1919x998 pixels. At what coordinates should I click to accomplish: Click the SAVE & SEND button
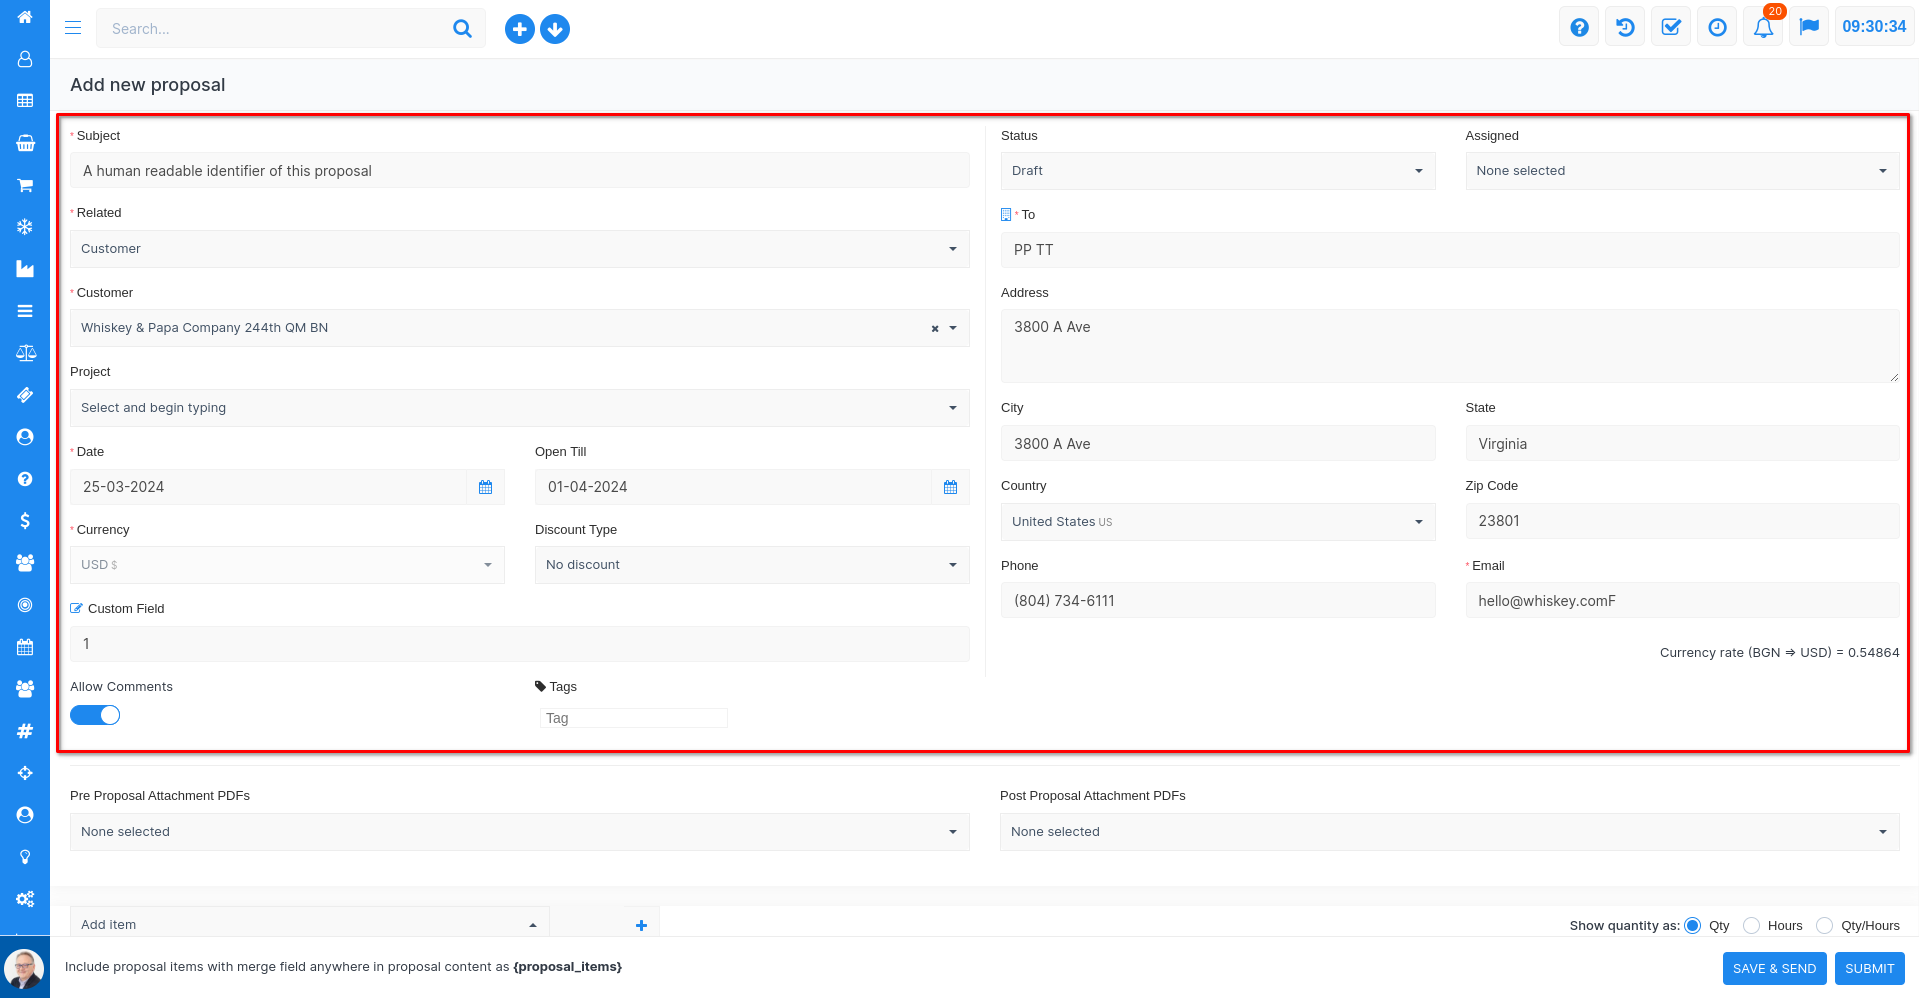(x=1774, y=968)
